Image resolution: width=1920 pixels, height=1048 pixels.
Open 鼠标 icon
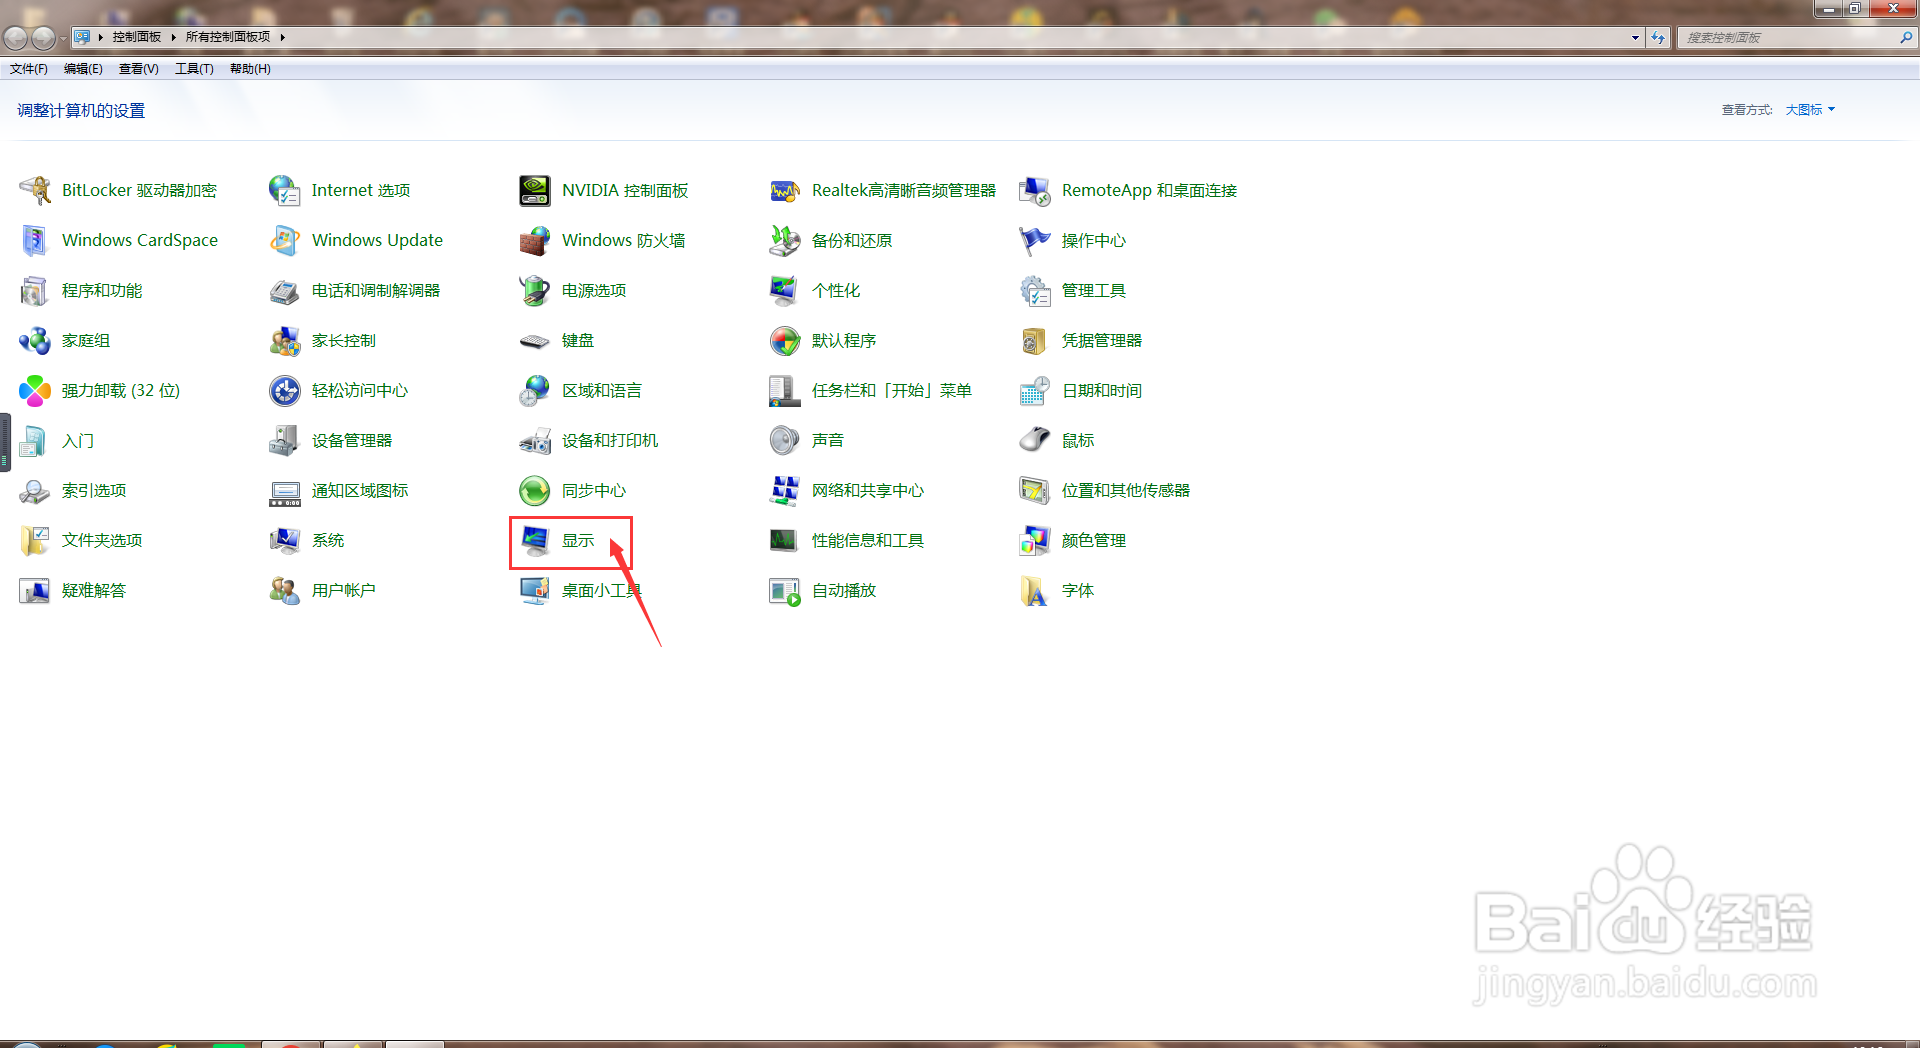[1035, 440]
